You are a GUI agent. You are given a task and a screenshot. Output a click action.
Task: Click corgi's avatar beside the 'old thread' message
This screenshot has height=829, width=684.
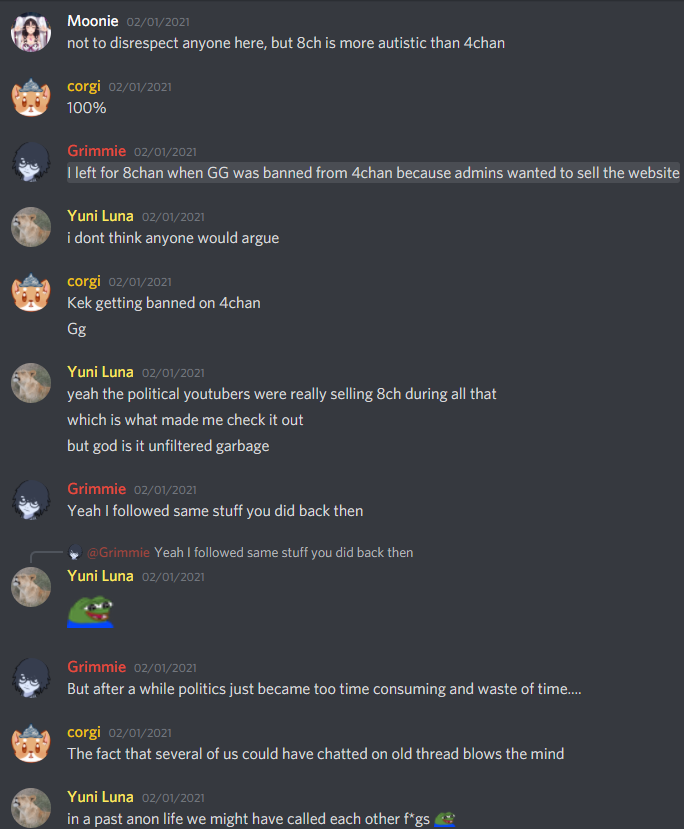[31, 743]
